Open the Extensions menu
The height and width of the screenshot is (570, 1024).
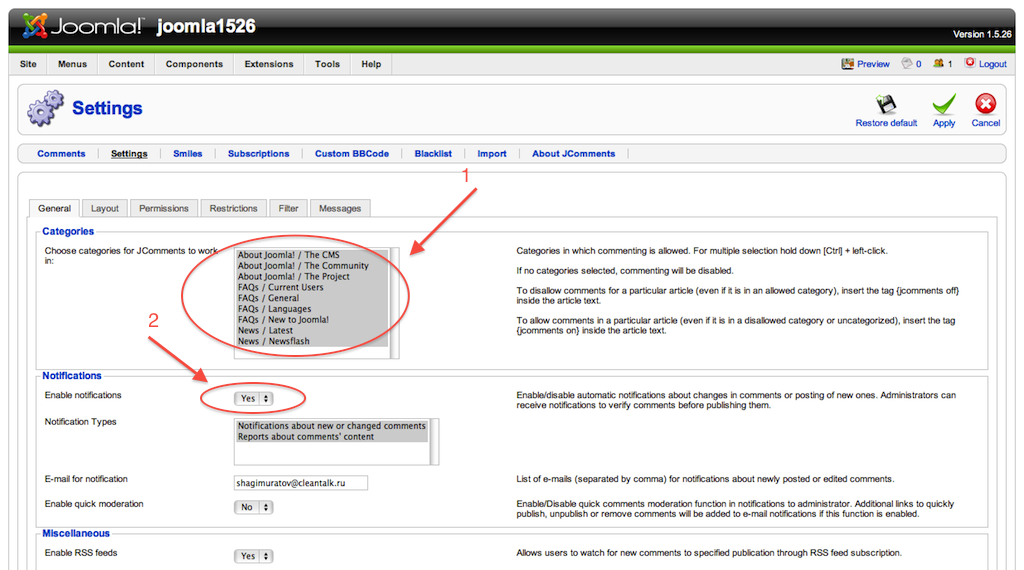(268, 64)
